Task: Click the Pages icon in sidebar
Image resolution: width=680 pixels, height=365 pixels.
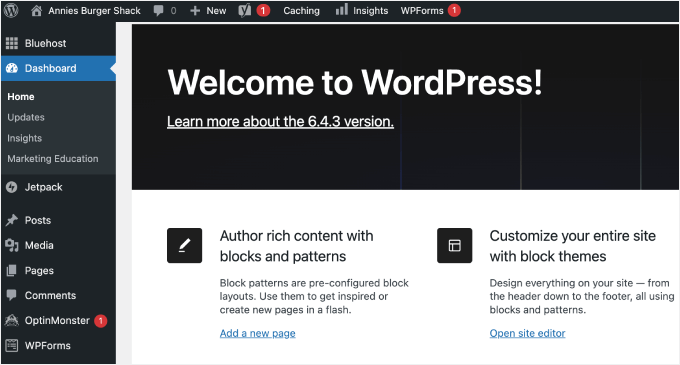Action: pos(12,270)
